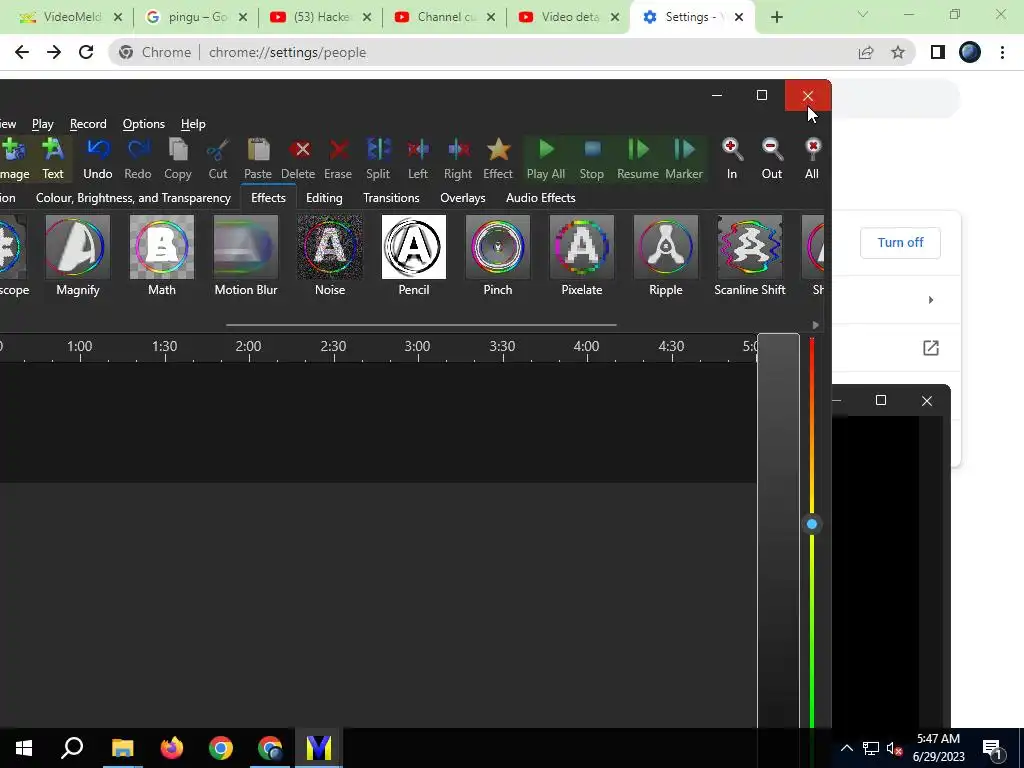This screenshot has width=1024, height=768.
Task: Select the Pencil effect thumbnail
Action: click(x=414, y=256)
